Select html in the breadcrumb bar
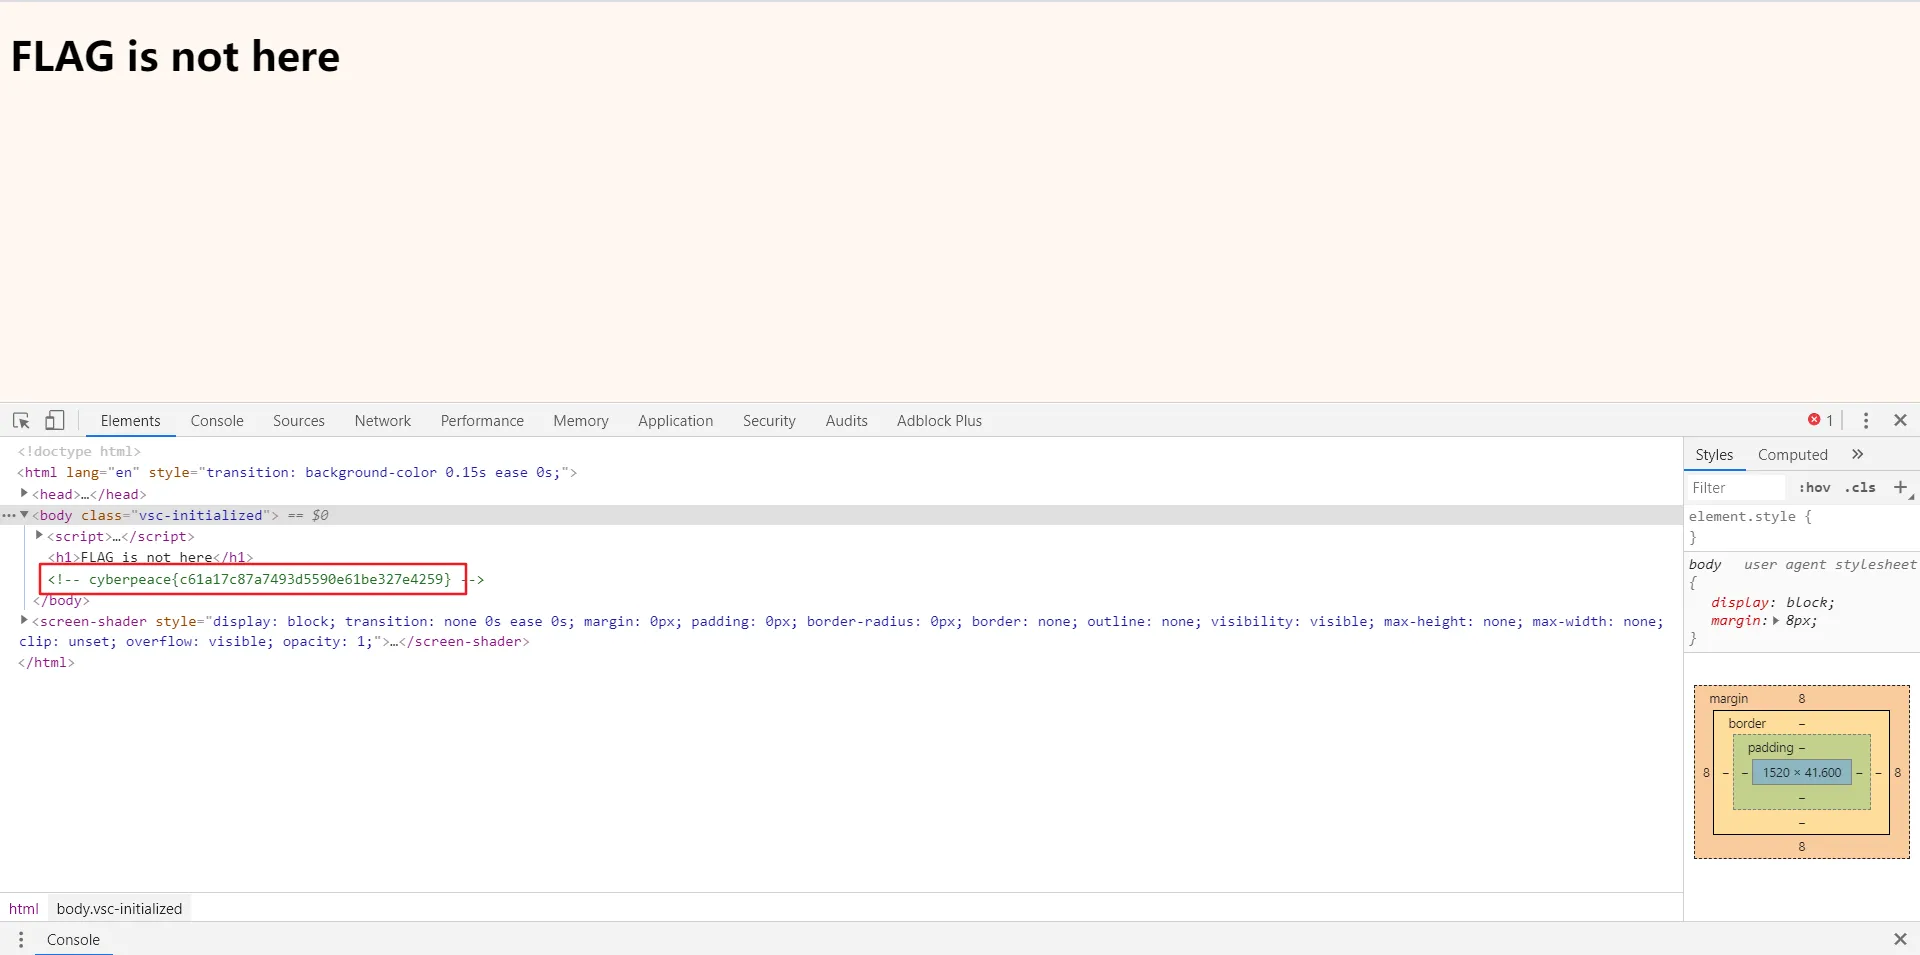Viewport: 1920px width, 955px height. pyautogui.click(x=24, y=909)
